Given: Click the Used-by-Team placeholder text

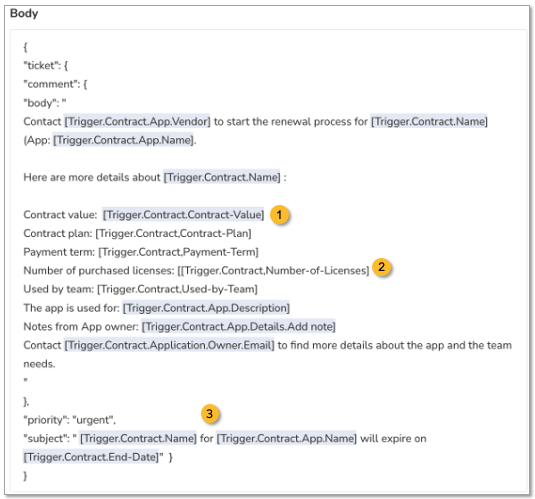Looking at the screenshot, I should tap(177, 289).
